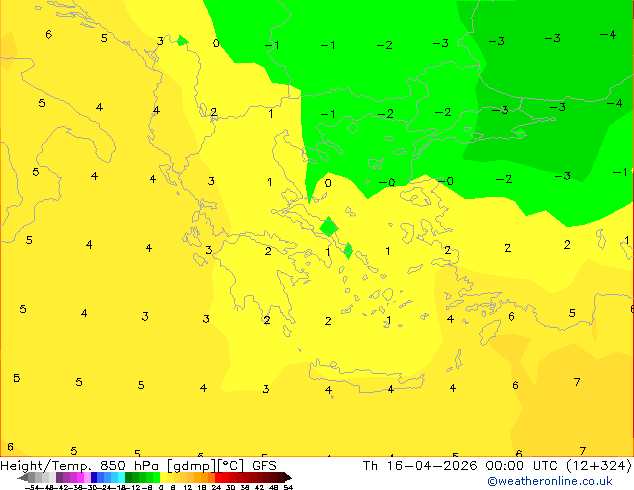Click the "850 hPa" pressure level text
The width and height of the screenshot is (634, 490).
(x=129, y=465)
